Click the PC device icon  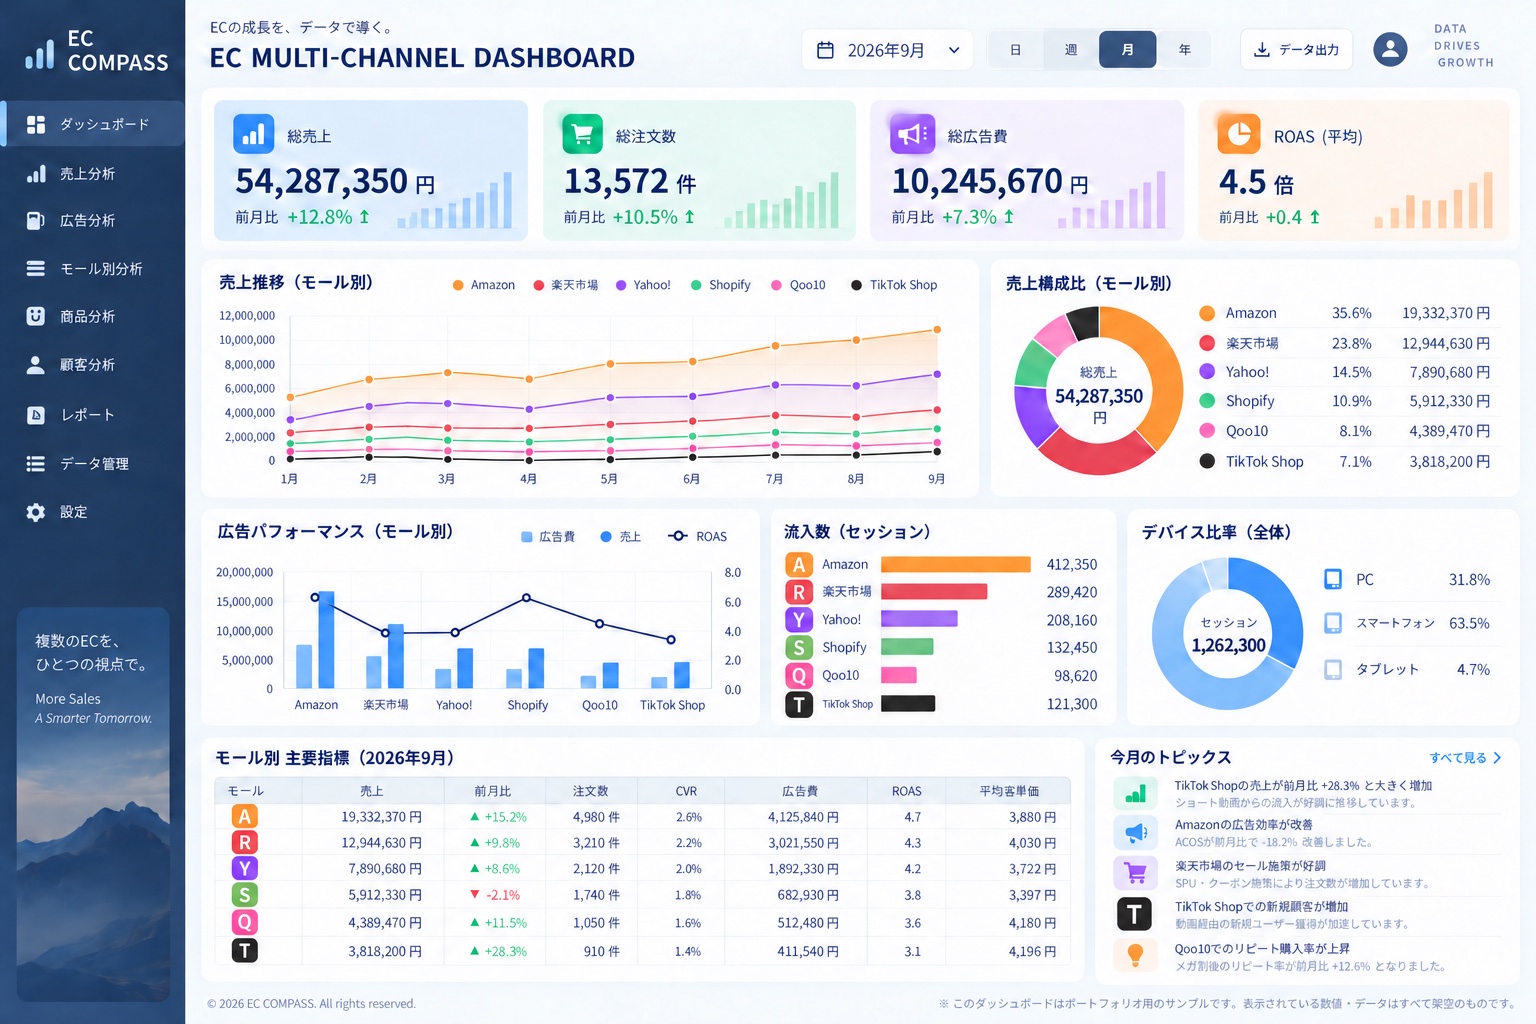click(x=1333, y=579)
